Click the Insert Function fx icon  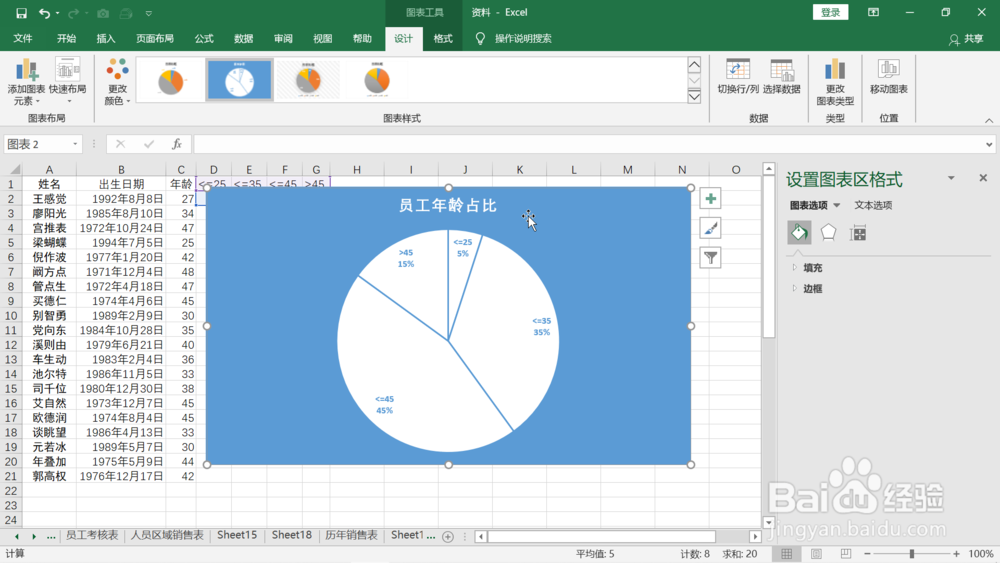pyautogui.click(x=177, y=144)
